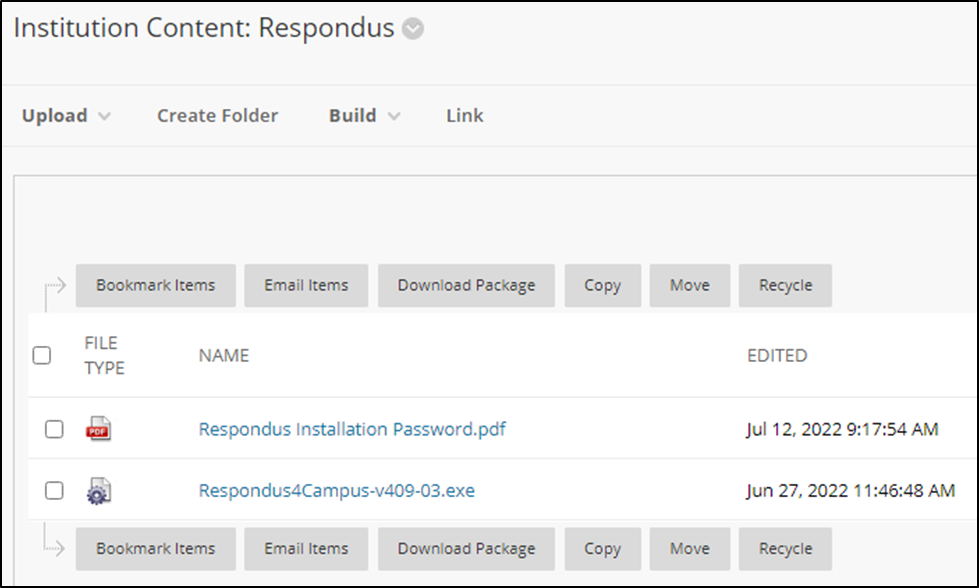This screenshot has height=588, width=979.
Task: Click the bottom Copy button
Action: (603, 549)
